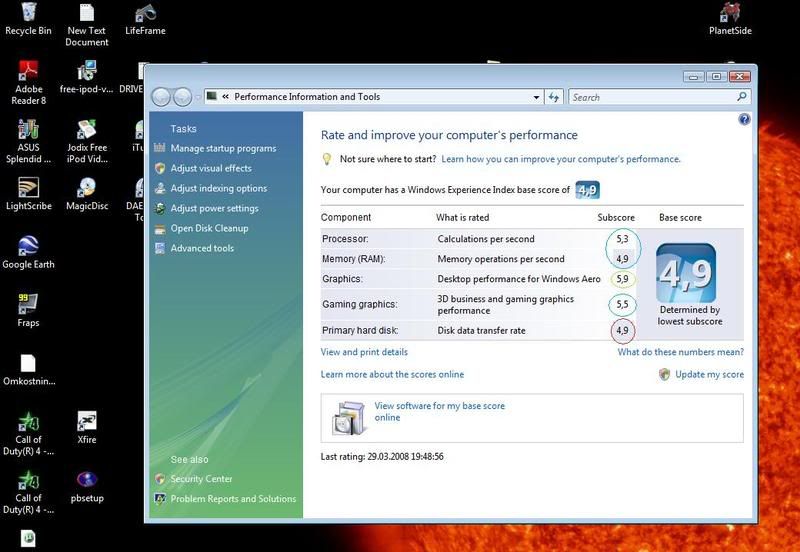
Task: Click Learn how you can improve performance link
Action: tap(561, 159)
